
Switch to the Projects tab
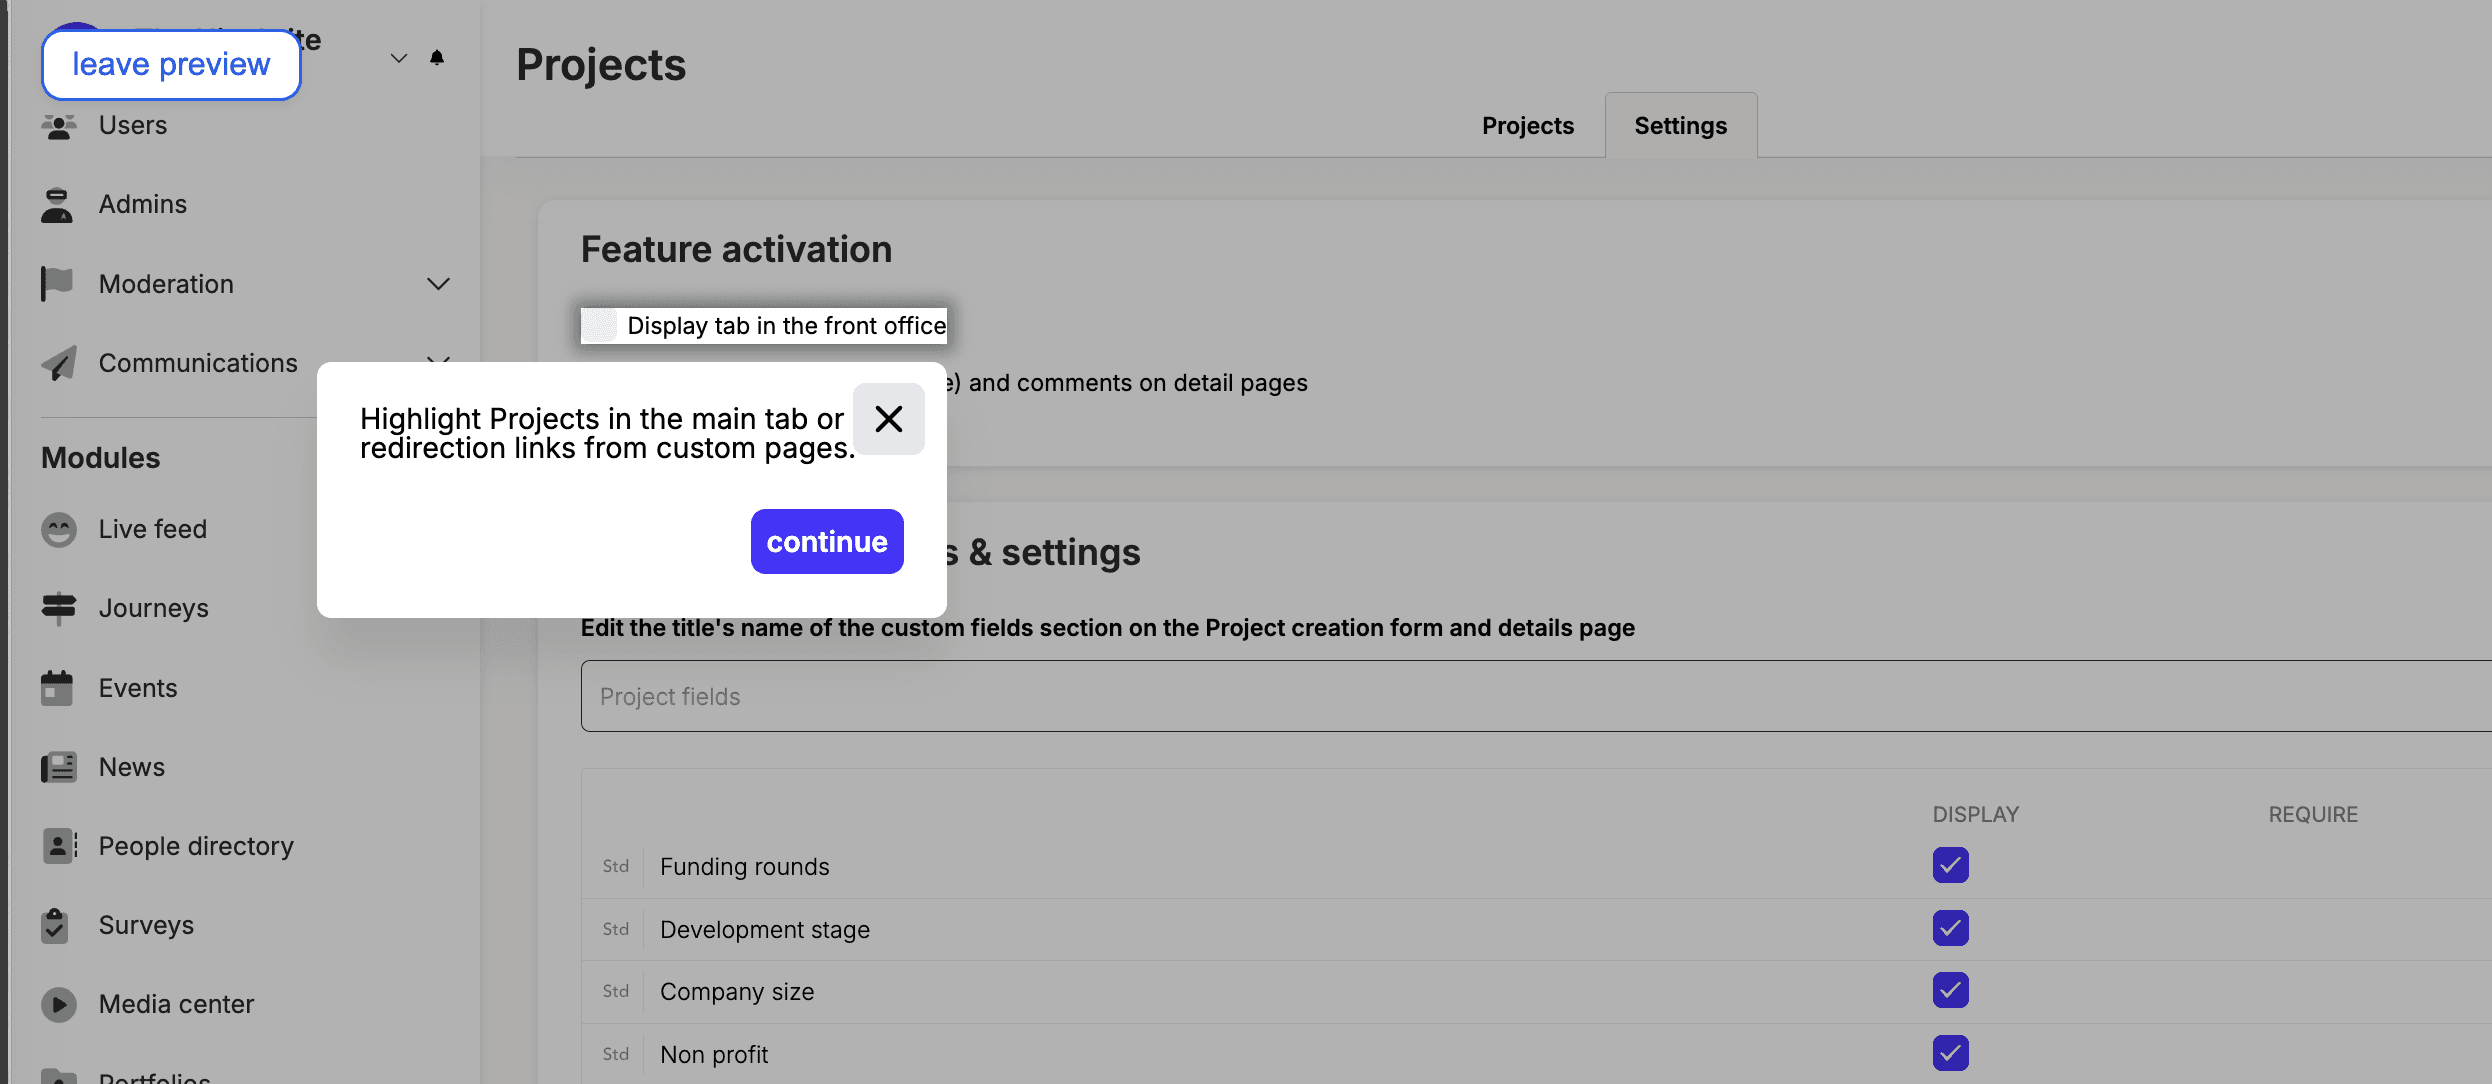1527,126
